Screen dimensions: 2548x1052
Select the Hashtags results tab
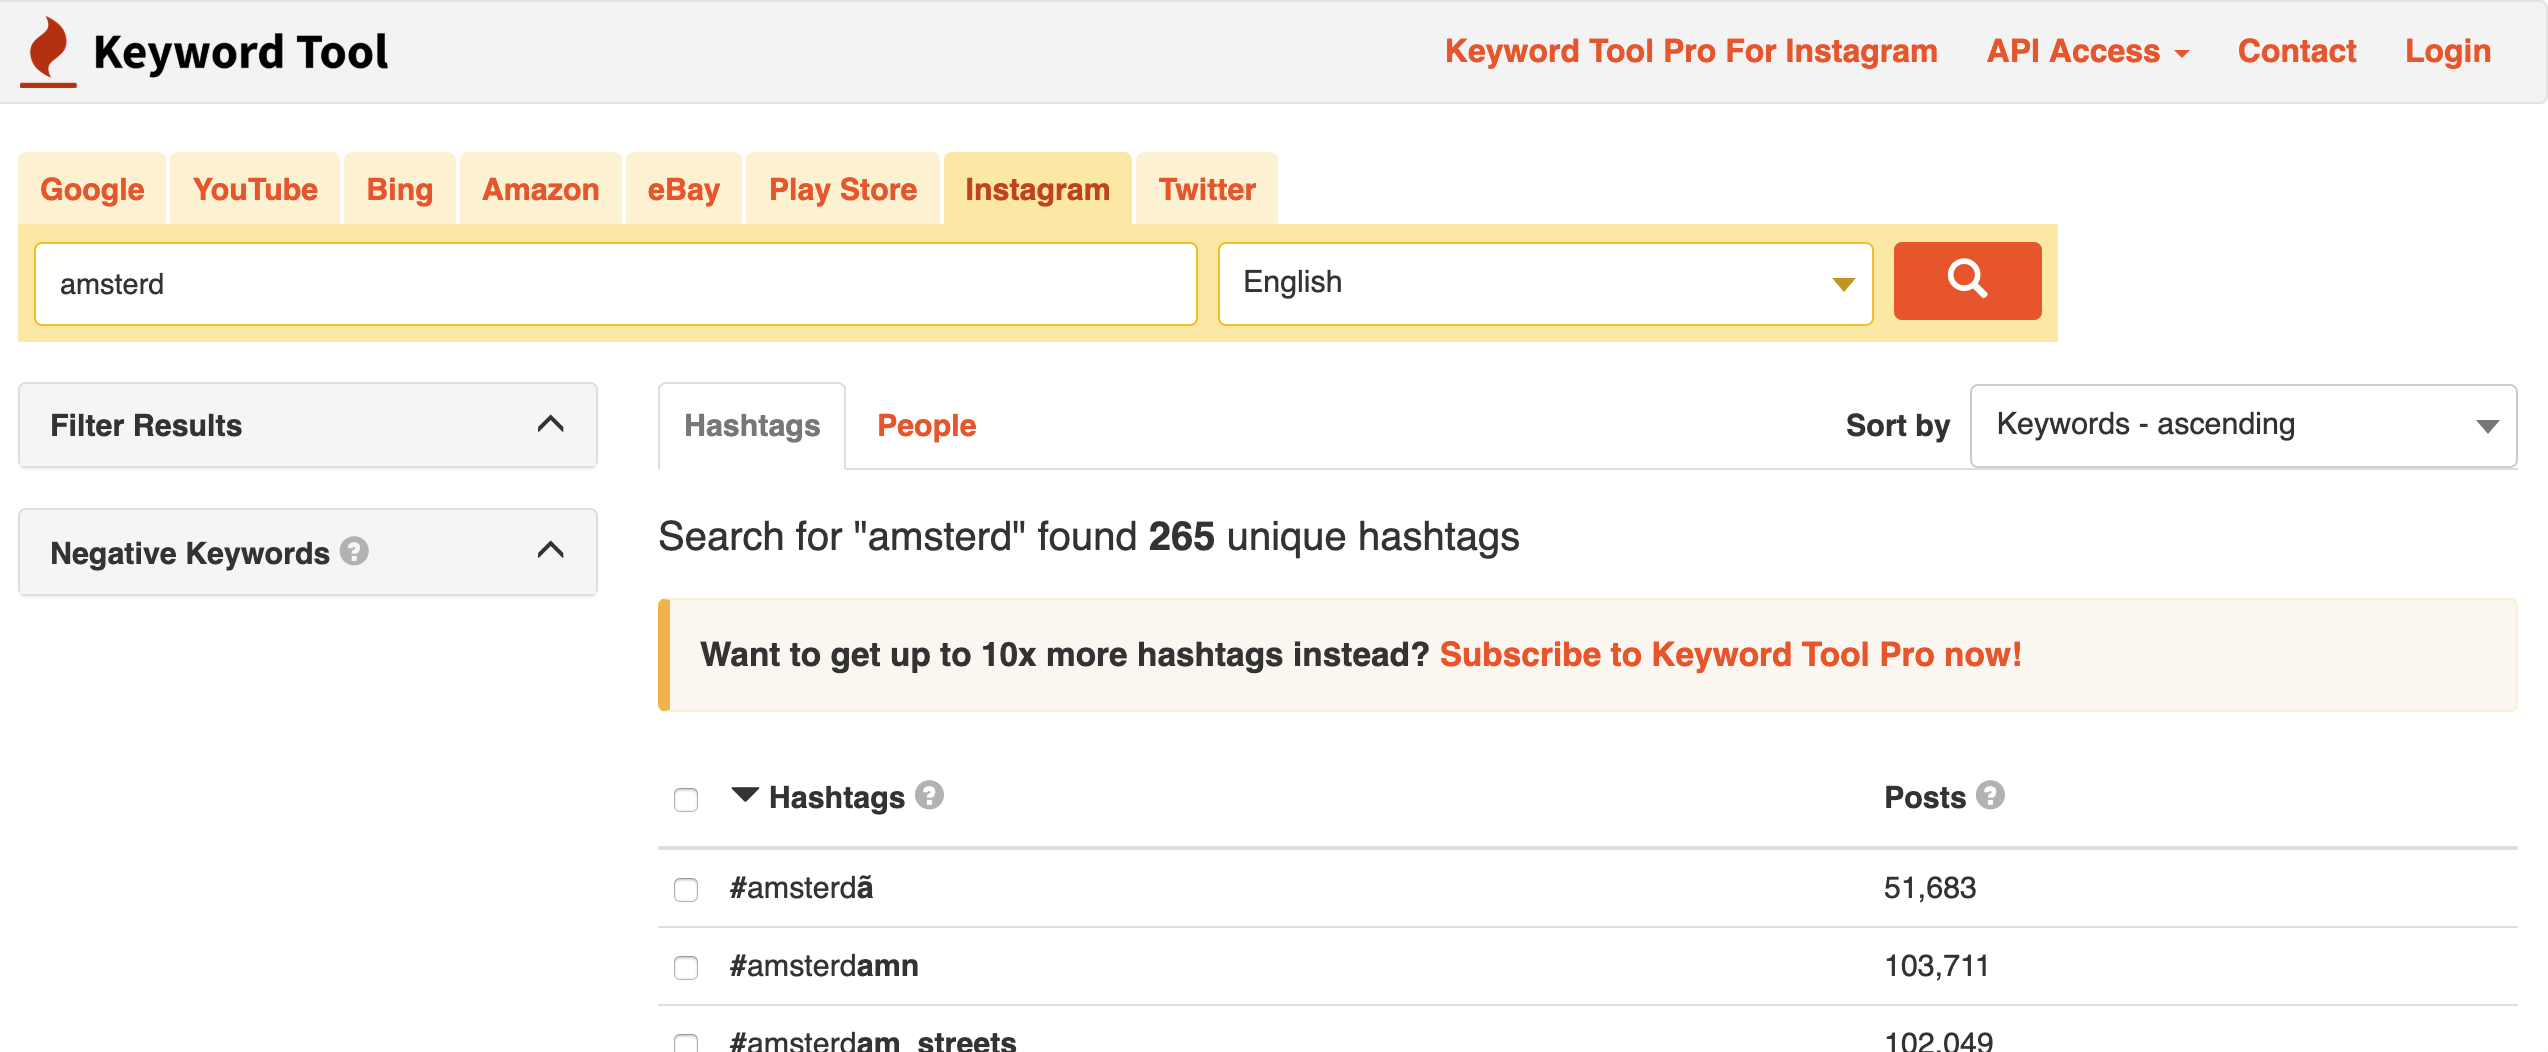(752, 425)
